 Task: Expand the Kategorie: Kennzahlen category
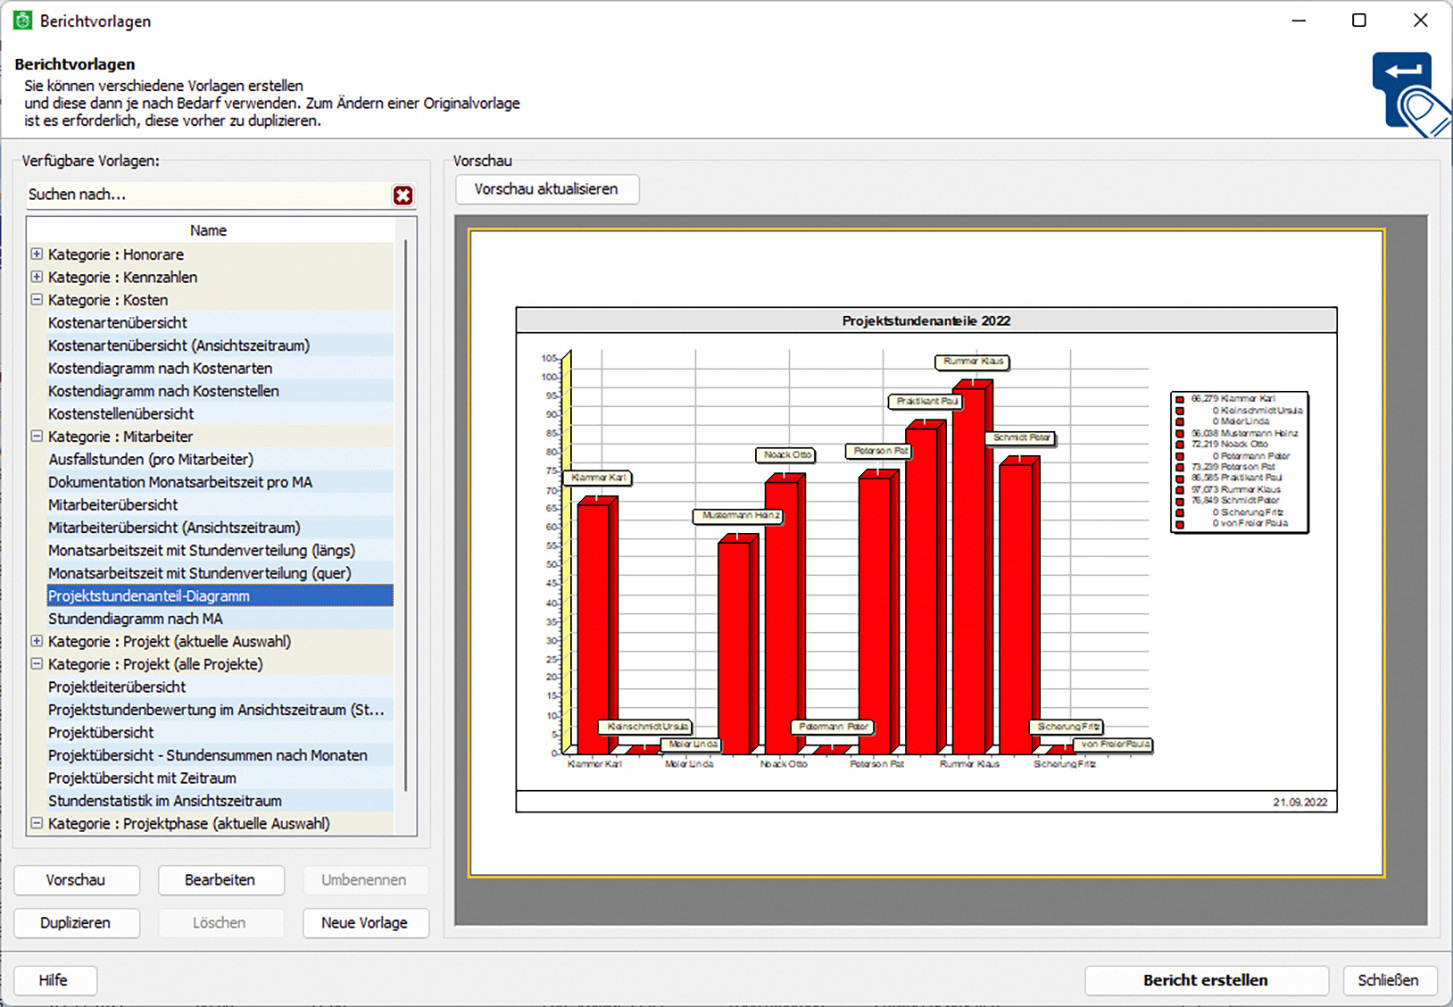tap(36, 277)
